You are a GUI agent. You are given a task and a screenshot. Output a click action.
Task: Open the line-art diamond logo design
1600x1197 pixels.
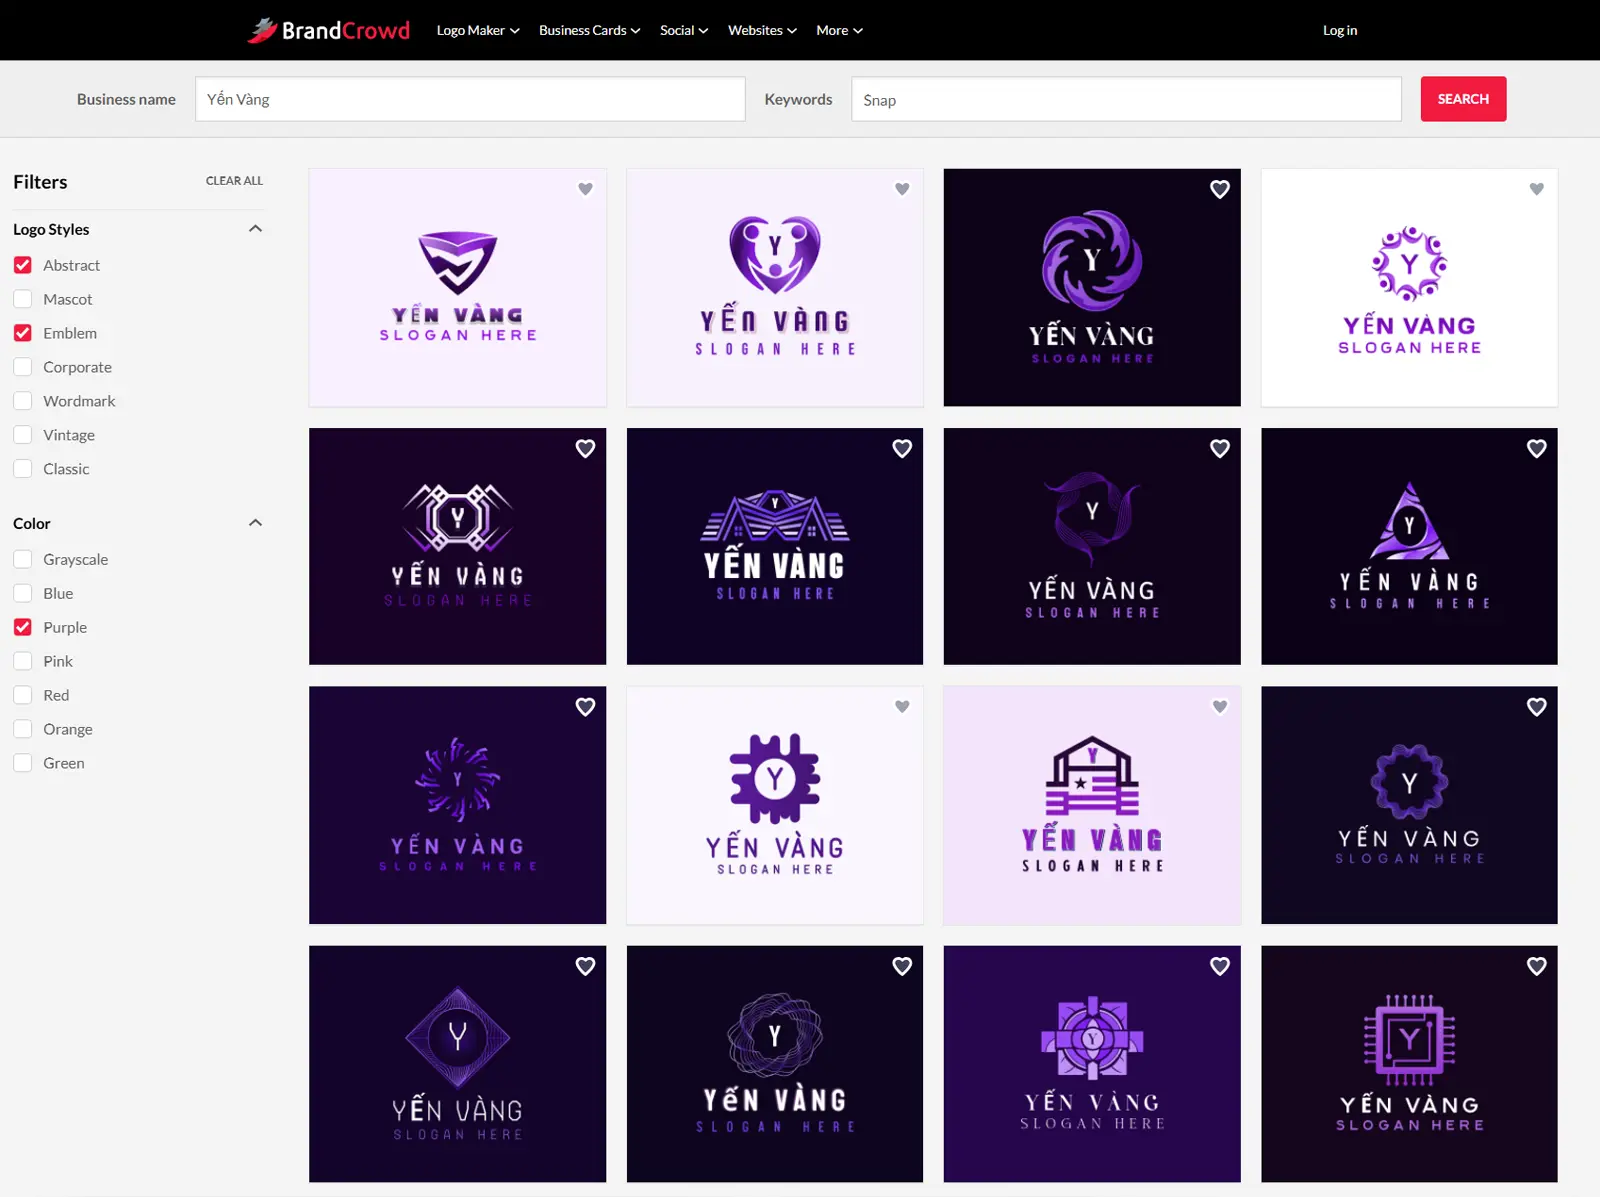tap(458, 1065)
